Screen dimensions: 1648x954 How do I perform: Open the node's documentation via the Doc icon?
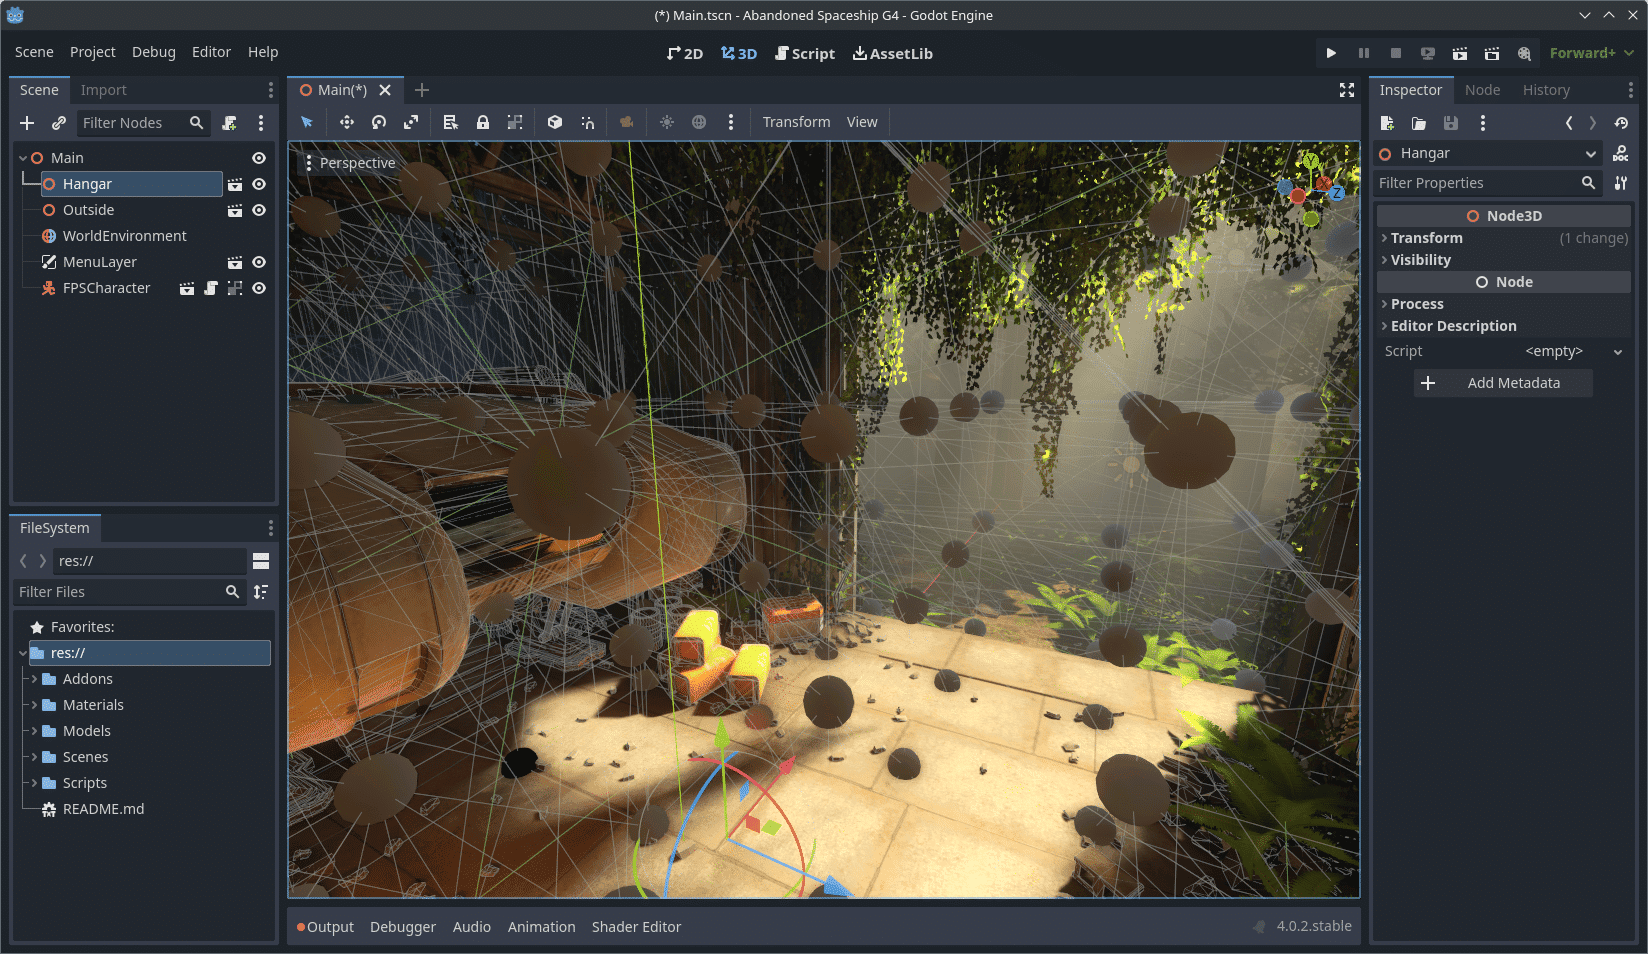(1621, 153)
